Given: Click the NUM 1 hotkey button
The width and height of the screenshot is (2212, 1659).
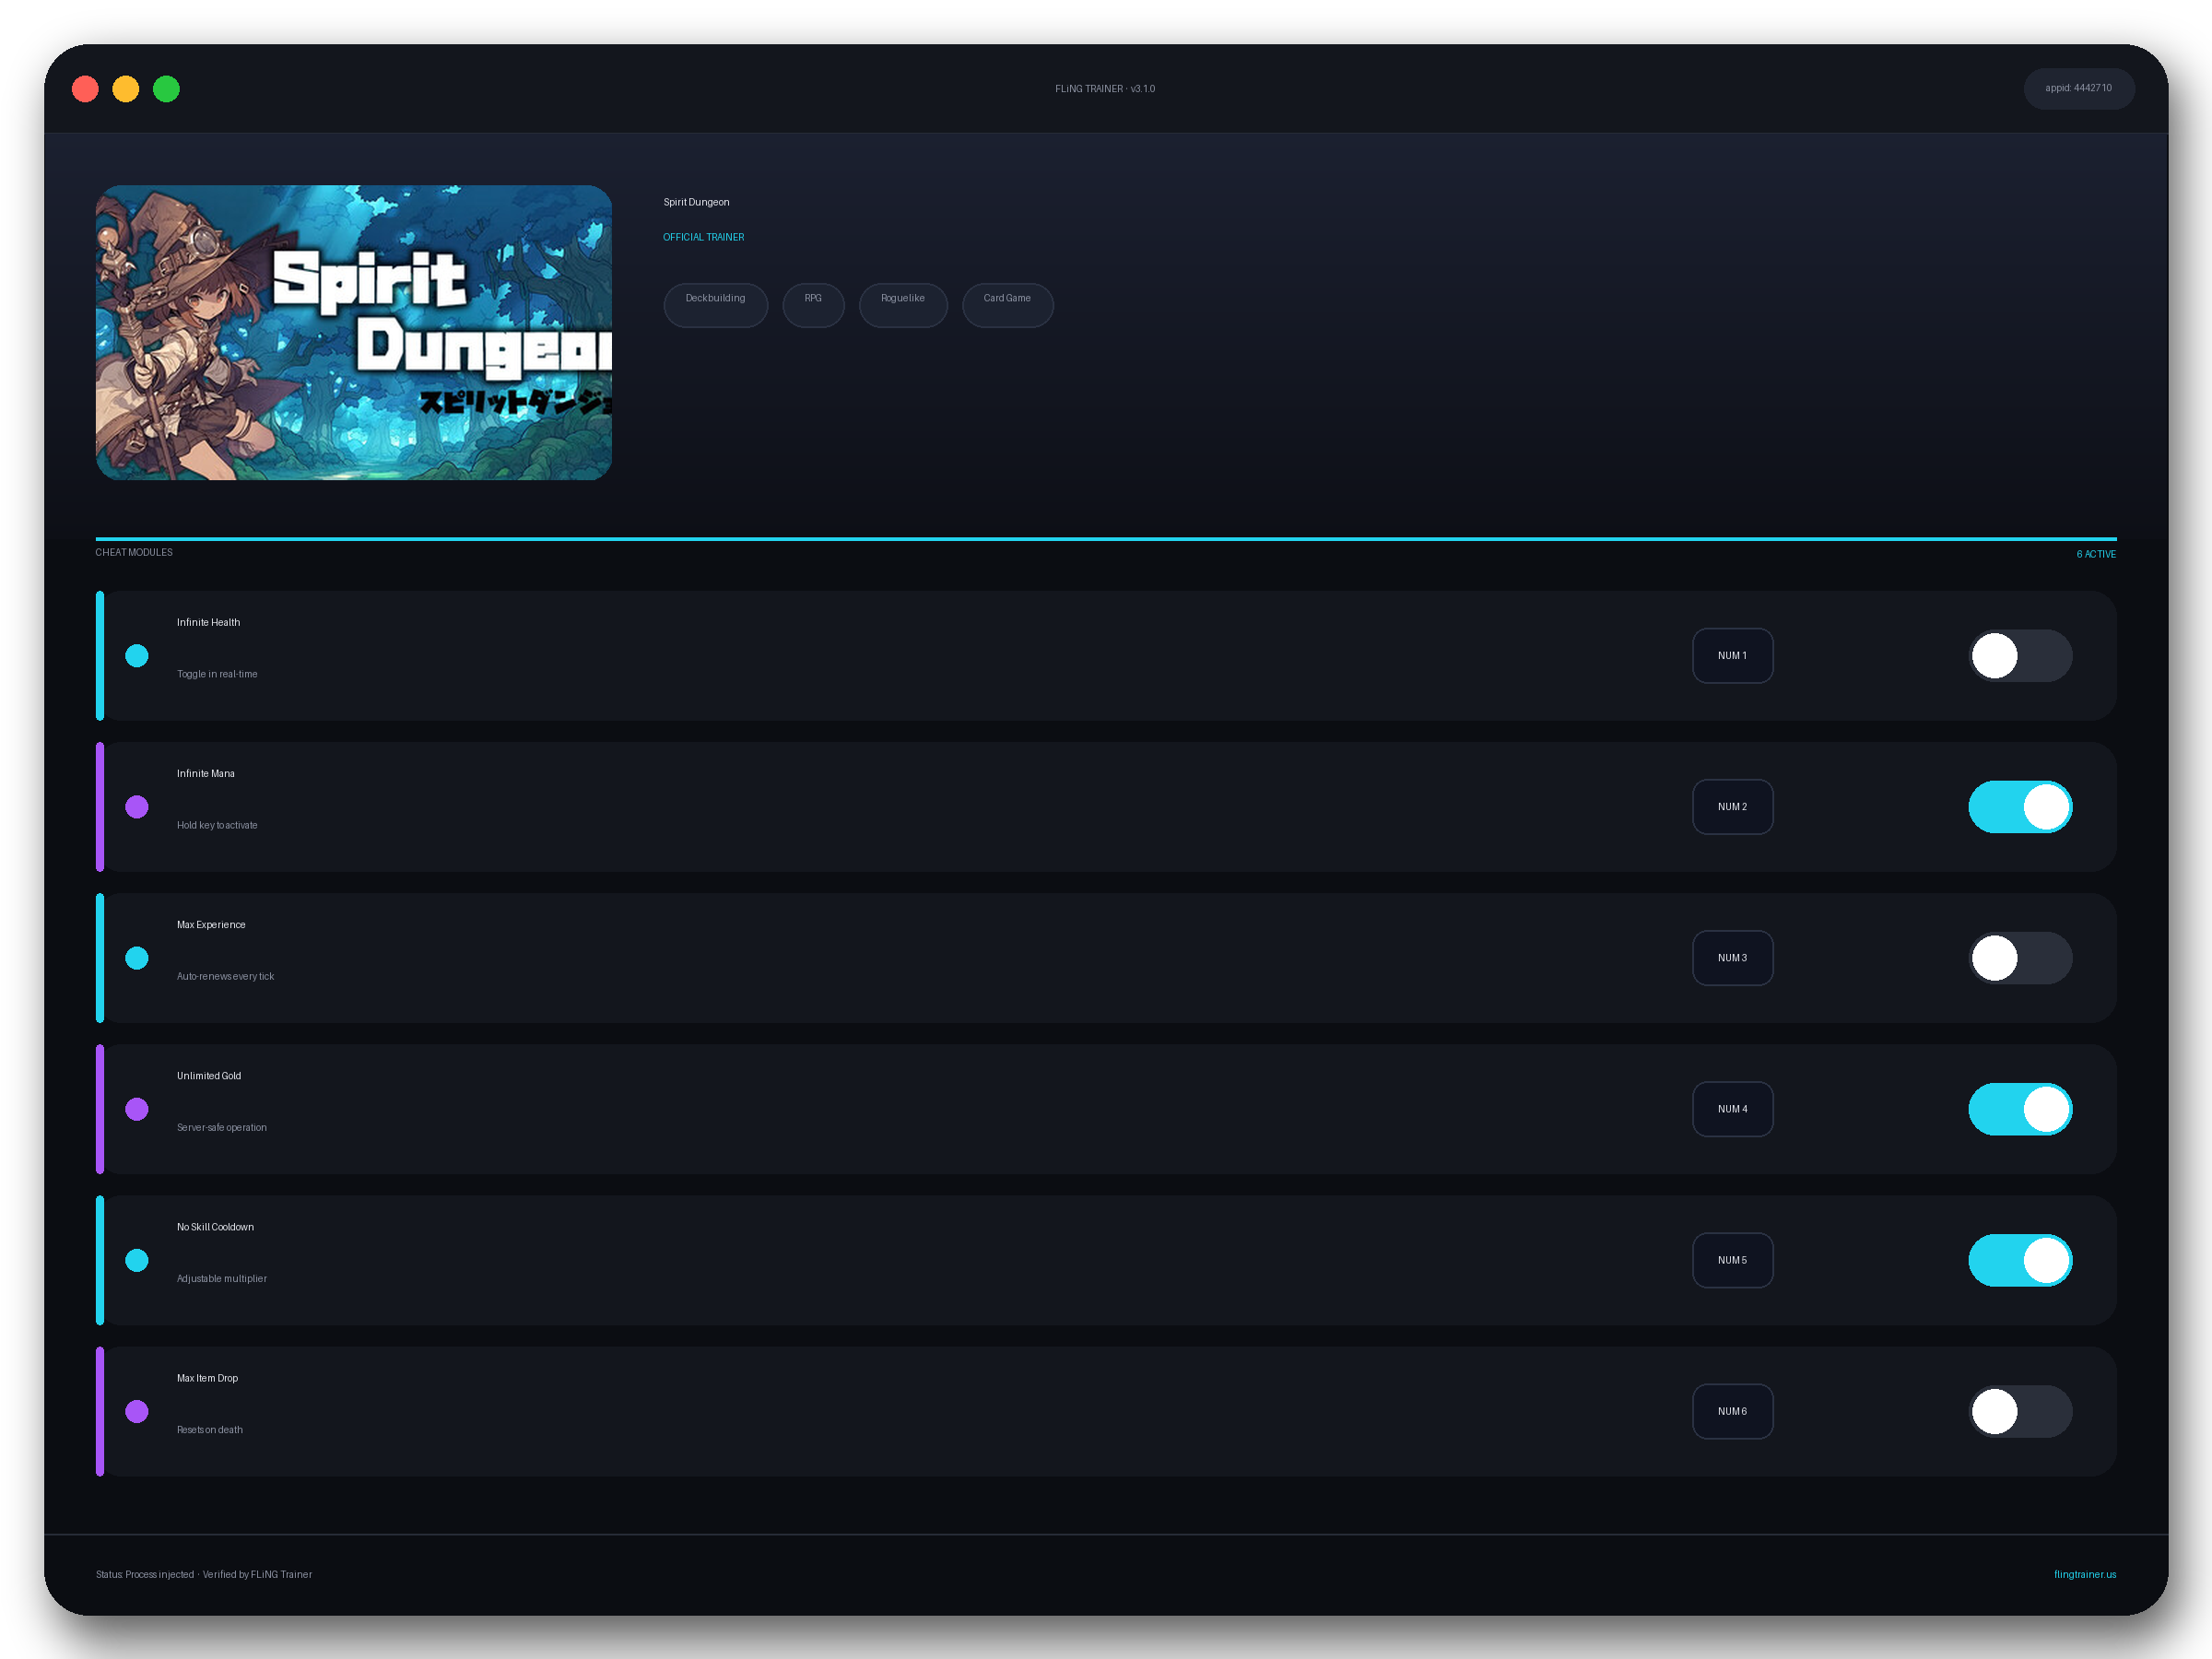Looking at the screenshot, I should (1732, 656).
